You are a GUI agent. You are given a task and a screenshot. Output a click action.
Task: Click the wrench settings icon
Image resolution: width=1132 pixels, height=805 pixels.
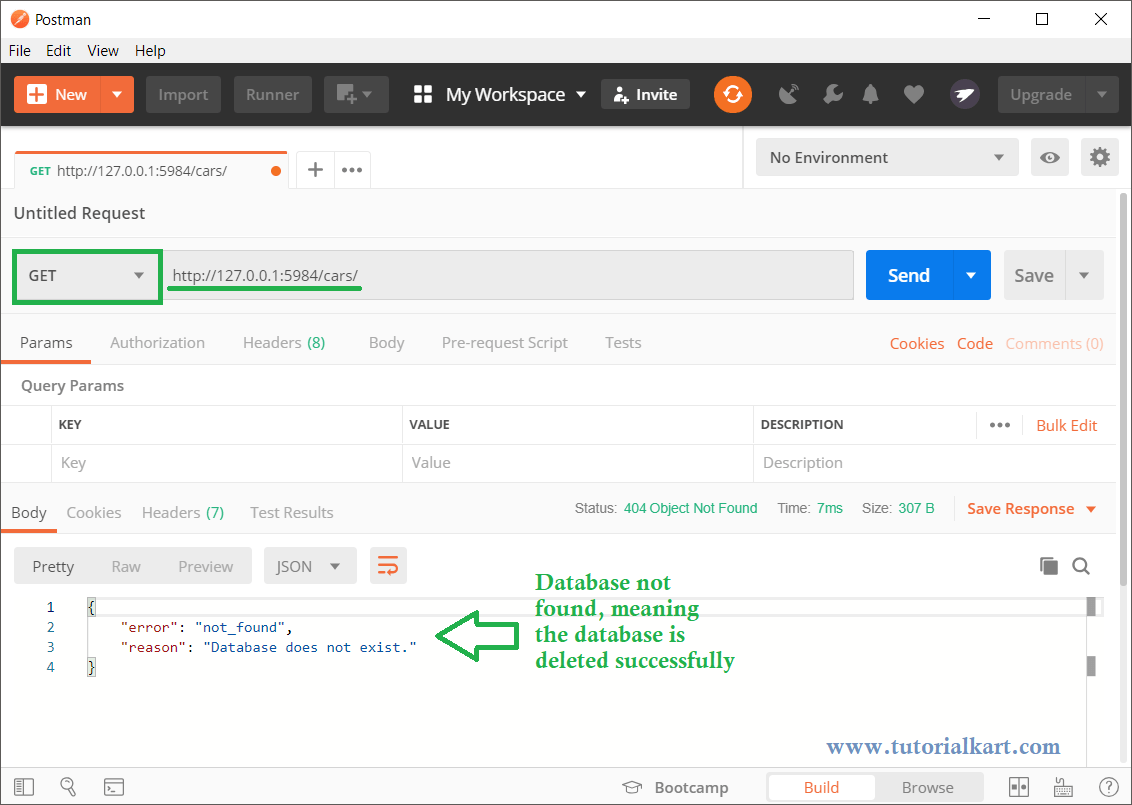pyautogui.click(x=832, y=94)
